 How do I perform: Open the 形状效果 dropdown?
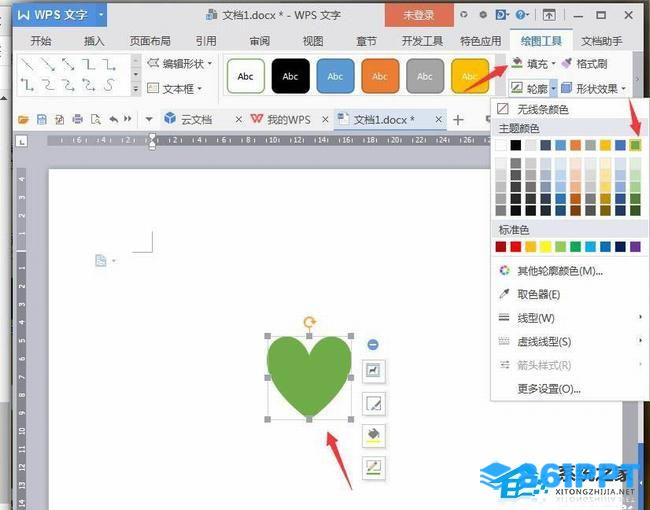[x=593, y=88]
